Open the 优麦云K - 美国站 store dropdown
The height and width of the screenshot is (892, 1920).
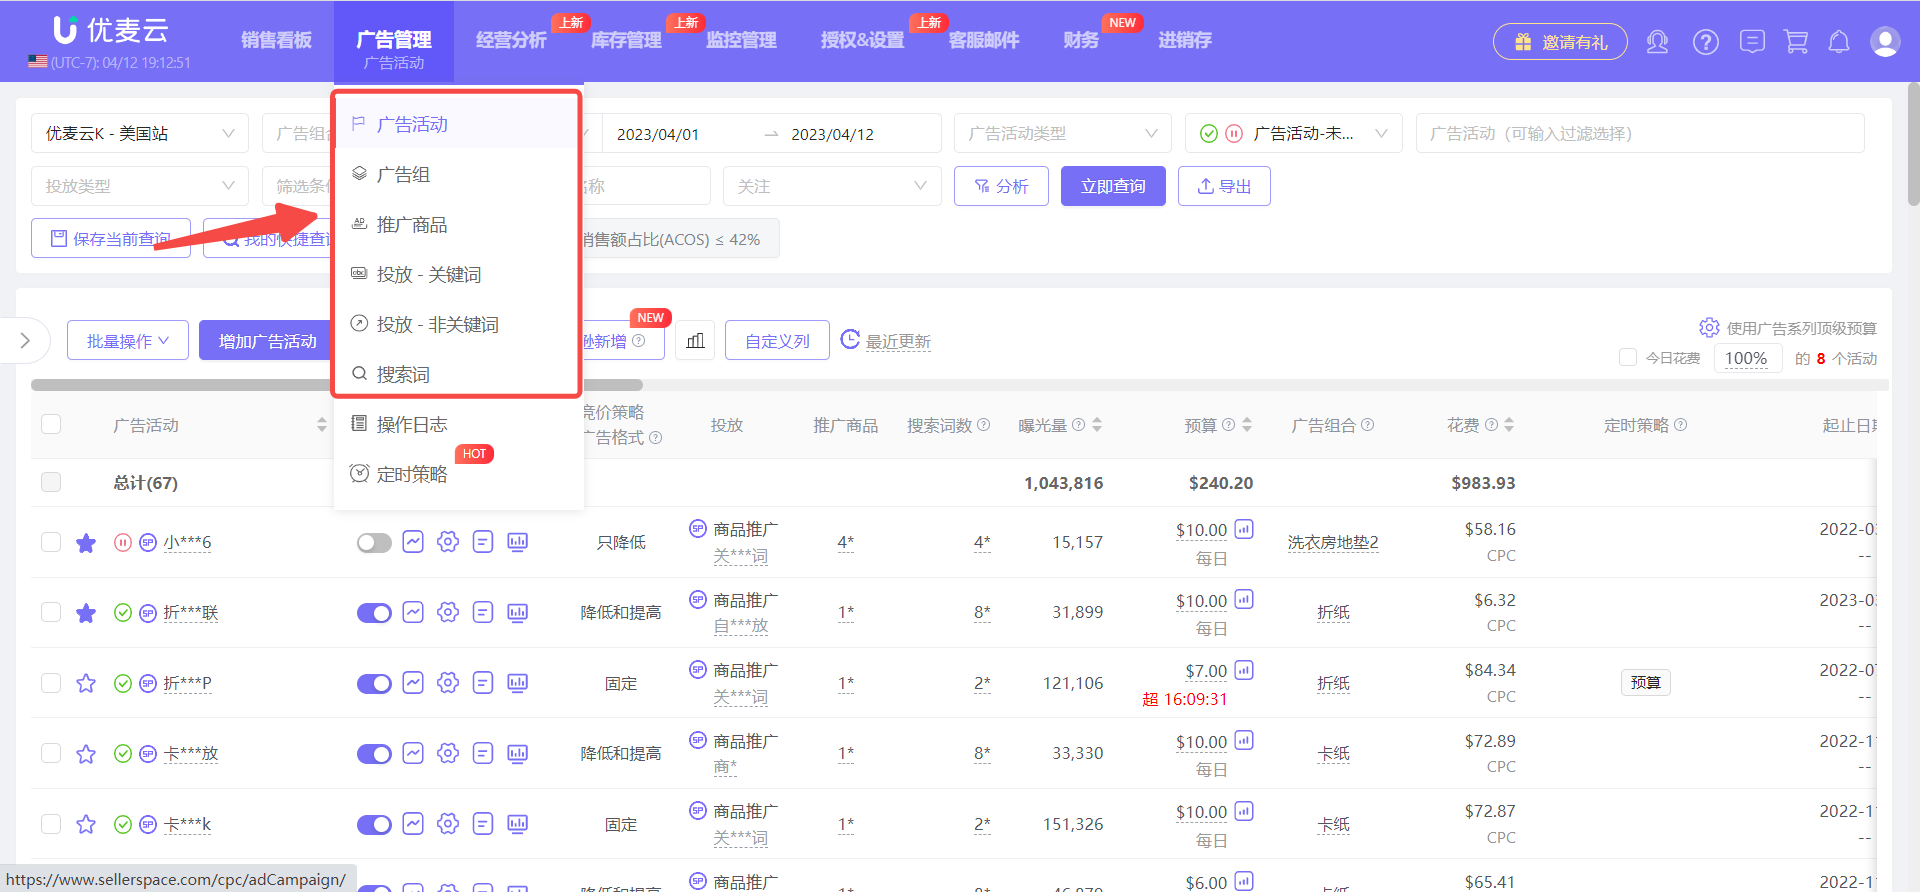(x=140, y=133)
